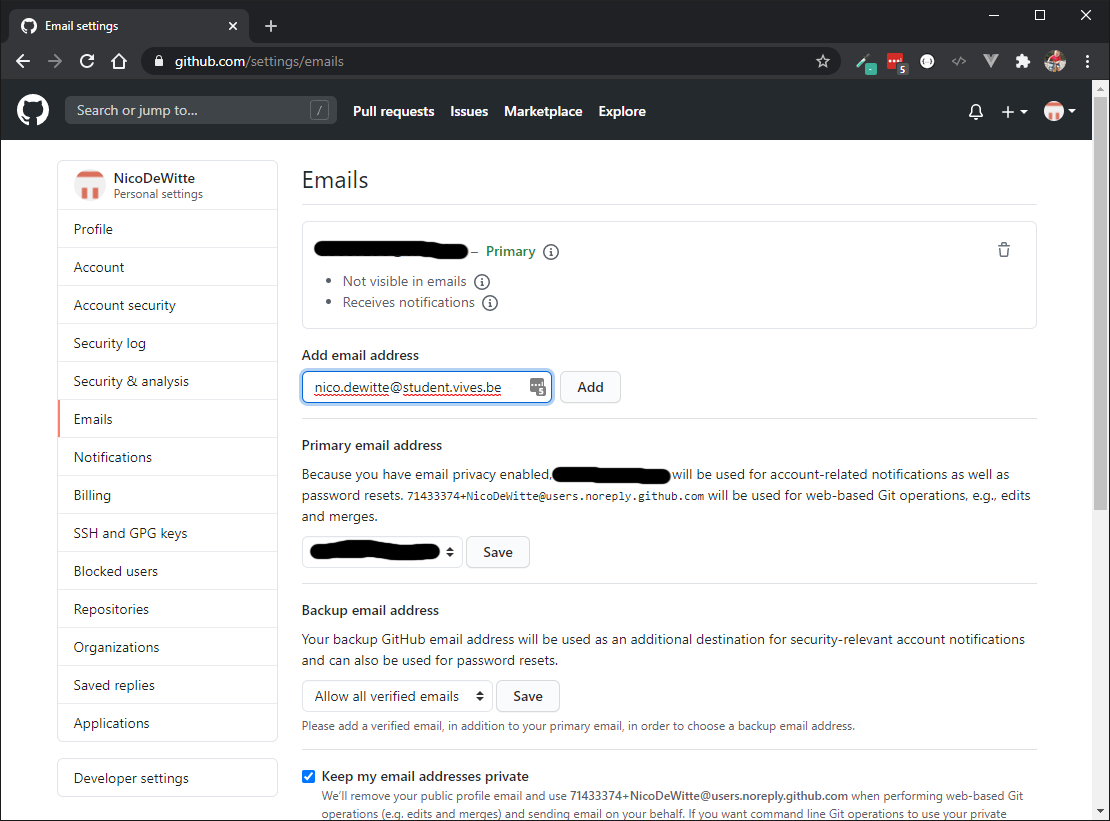The height and width of the screenshot is (821, 1110).
Task: Click info icon beside Not visible in emails
Action: click(482, 282)
